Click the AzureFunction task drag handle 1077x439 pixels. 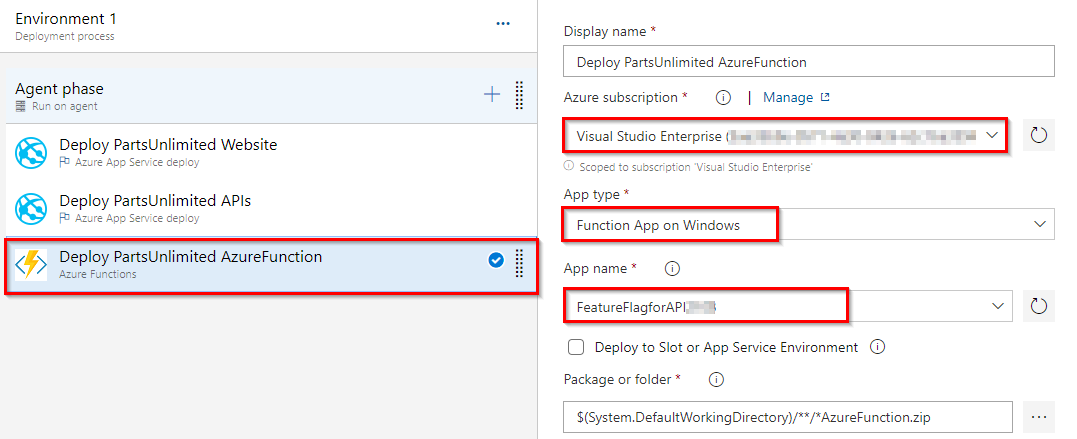tap(519, 263)
